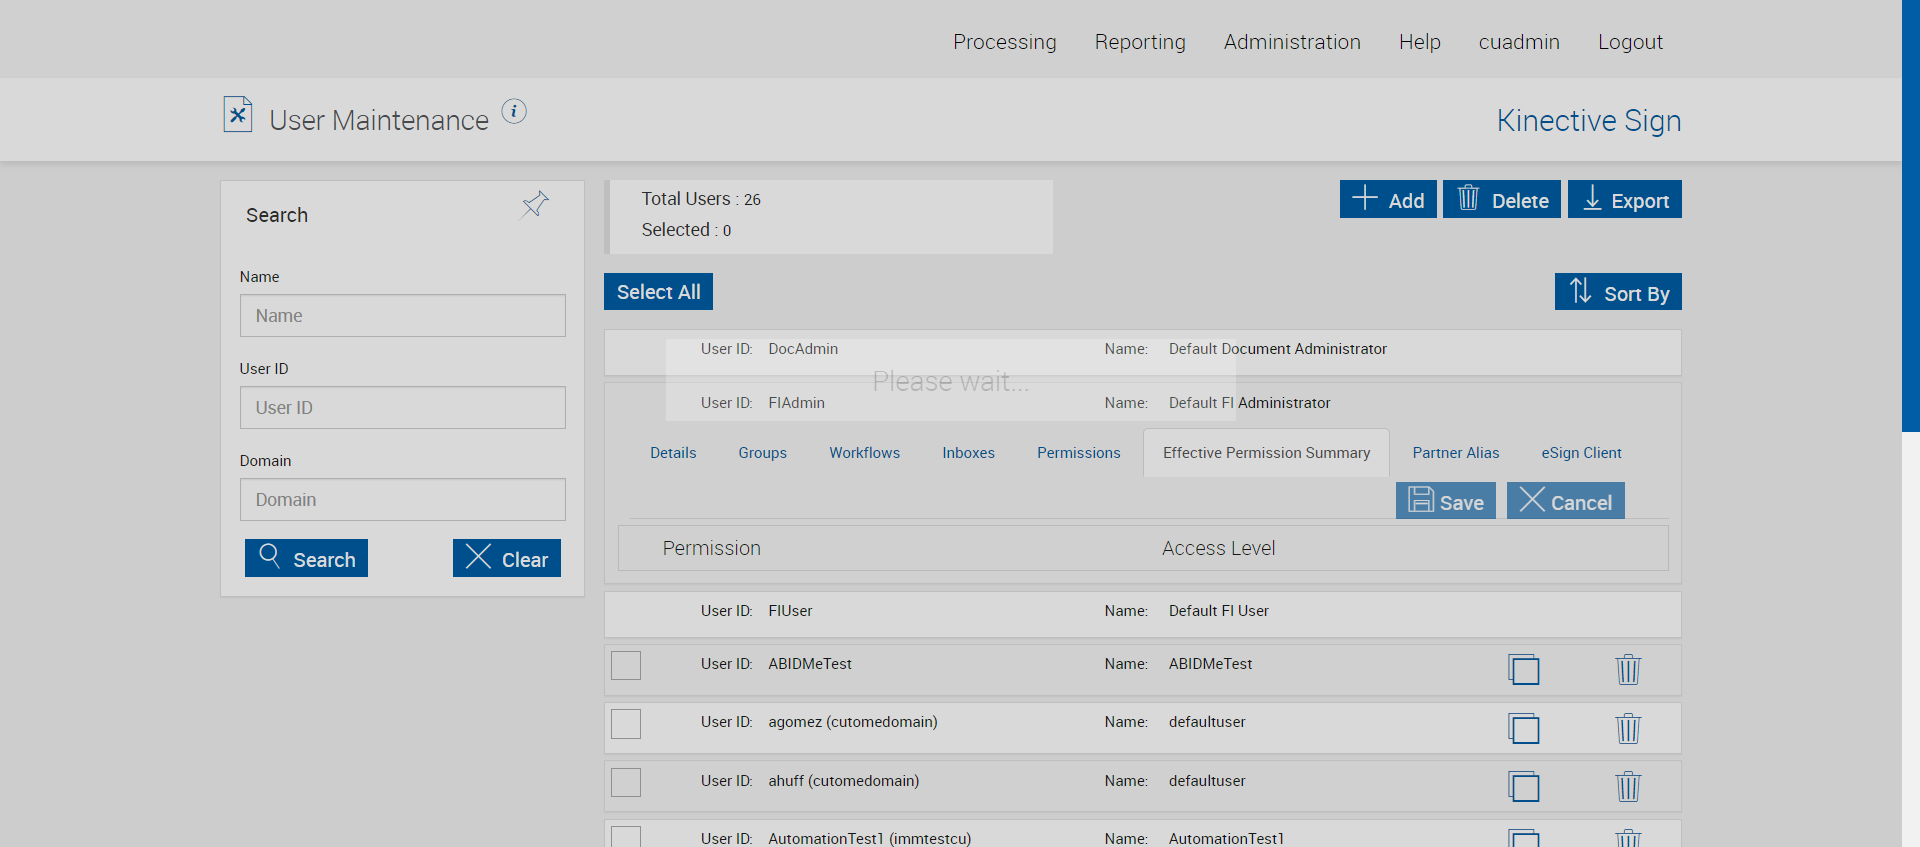The height and width of the screenshot is (847, 1920).
Task: Open the Sort By dropdown
Action: (1617, 292)
